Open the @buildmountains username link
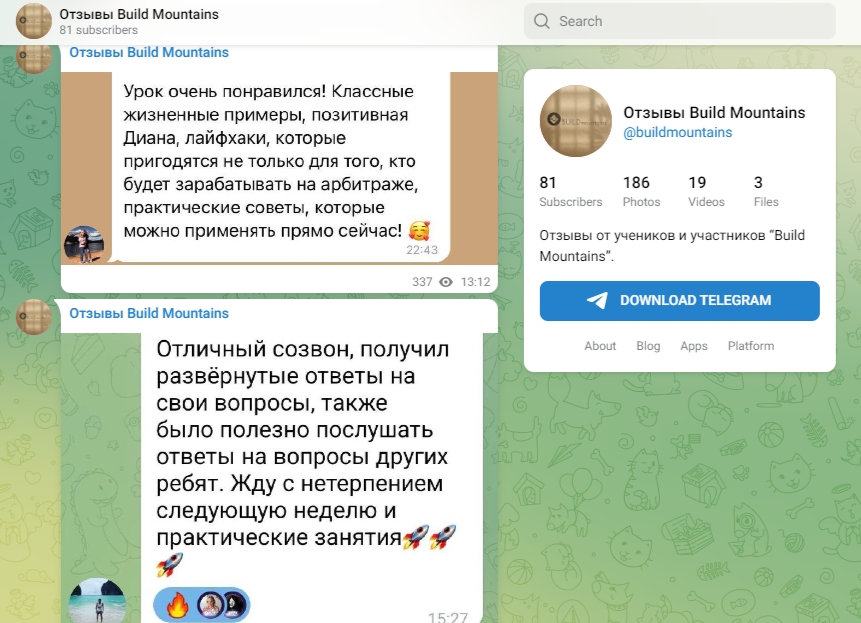 (x=677, y=132)
